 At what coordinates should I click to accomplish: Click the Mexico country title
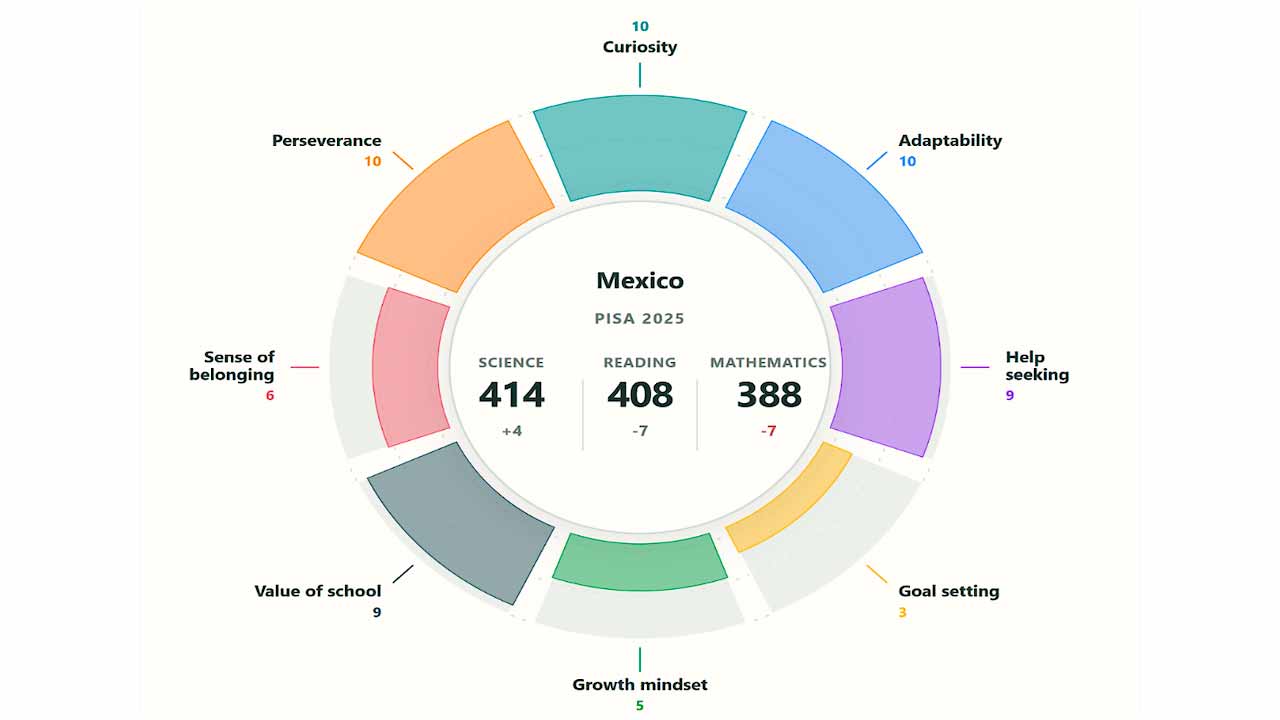640,281
